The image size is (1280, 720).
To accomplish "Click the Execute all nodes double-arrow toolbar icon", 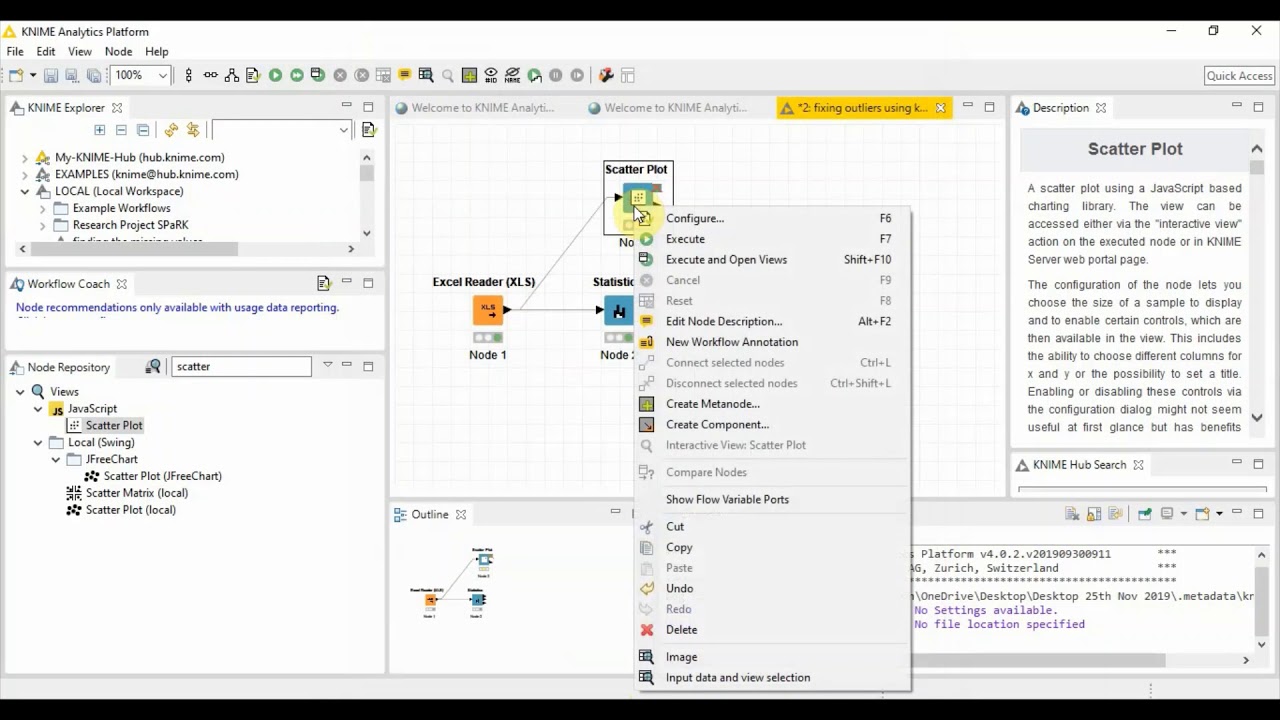I will coord(297,75).
